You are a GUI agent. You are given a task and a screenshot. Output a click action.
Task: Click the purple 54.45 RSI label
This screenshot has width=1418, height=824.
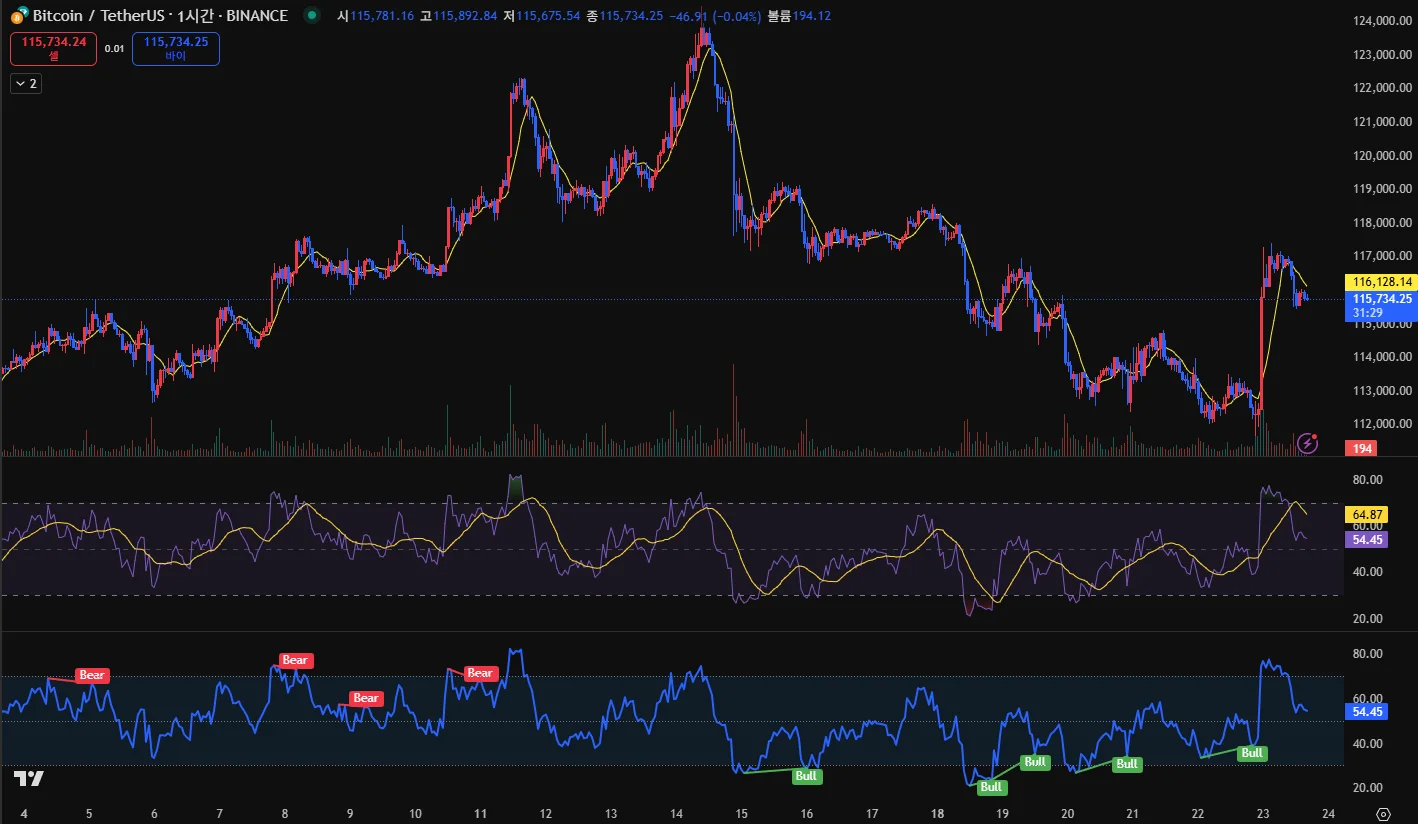pyautogui.click(x=1366, y=540)
